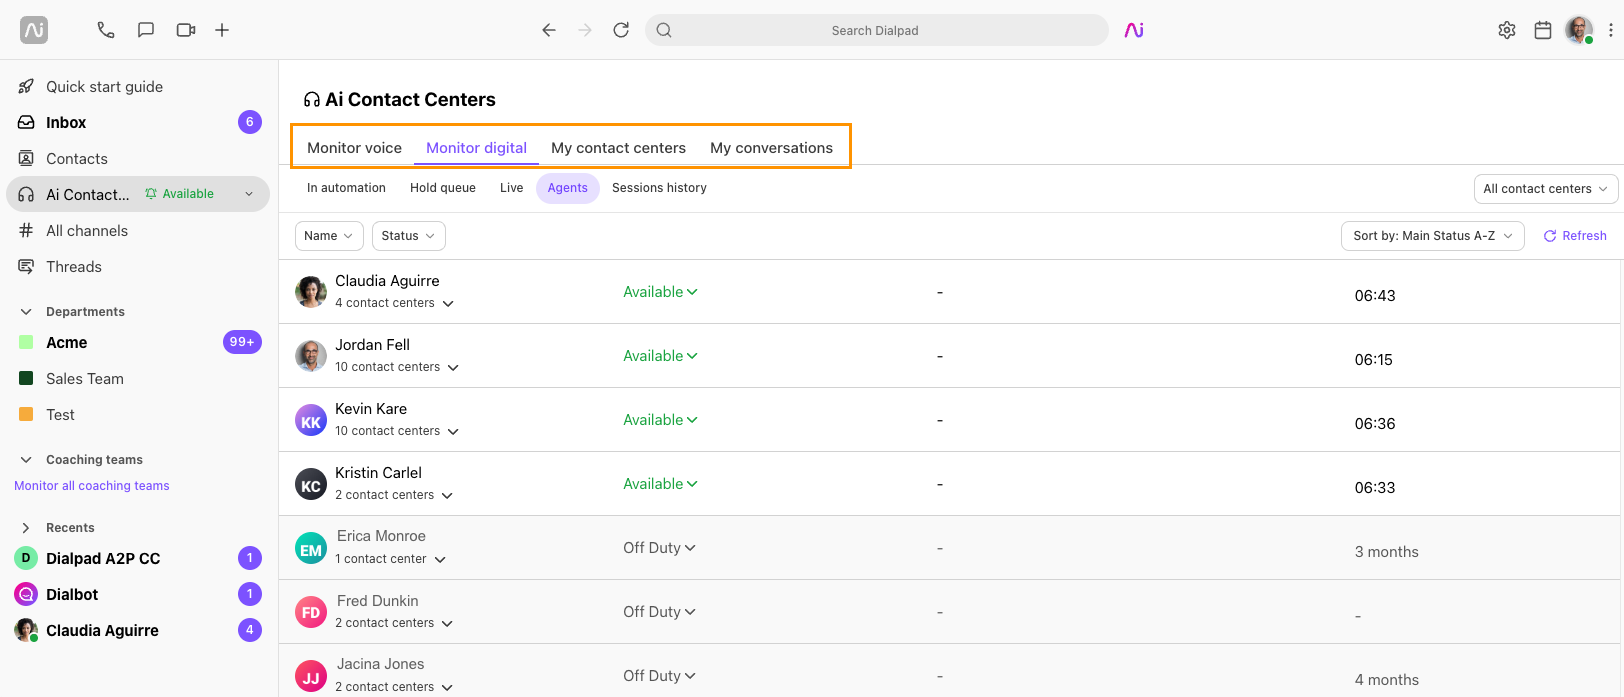Viewport: 1624px width, 697px height.
Task: Click Monitor all coaching teams link
Action: [92, 486]
